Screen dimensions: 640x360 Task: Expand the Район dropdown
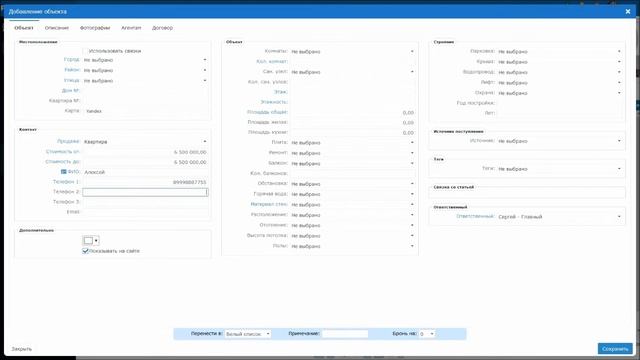[x=146, y=70]
